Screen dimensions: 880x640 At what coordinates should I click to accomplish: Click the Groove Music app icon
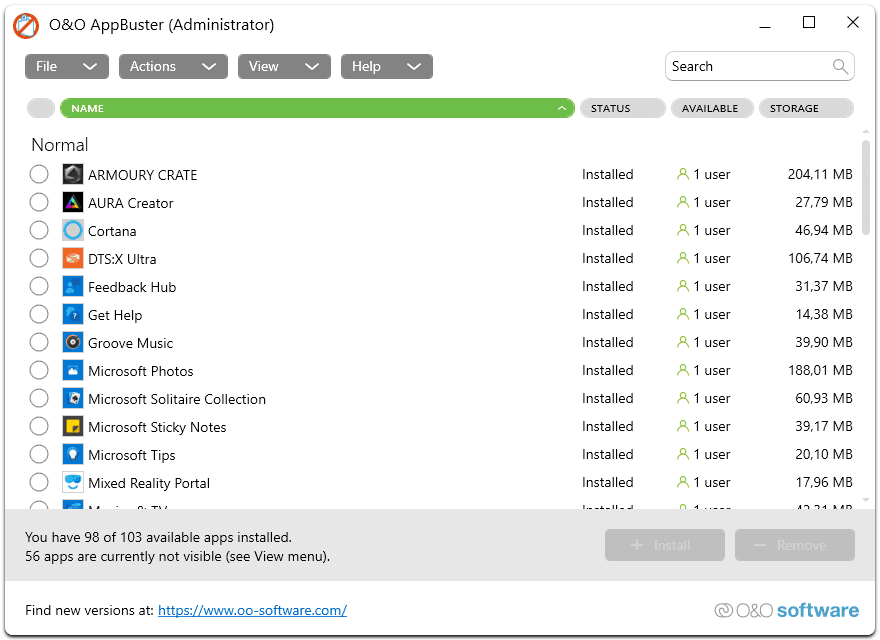point(72,342)
